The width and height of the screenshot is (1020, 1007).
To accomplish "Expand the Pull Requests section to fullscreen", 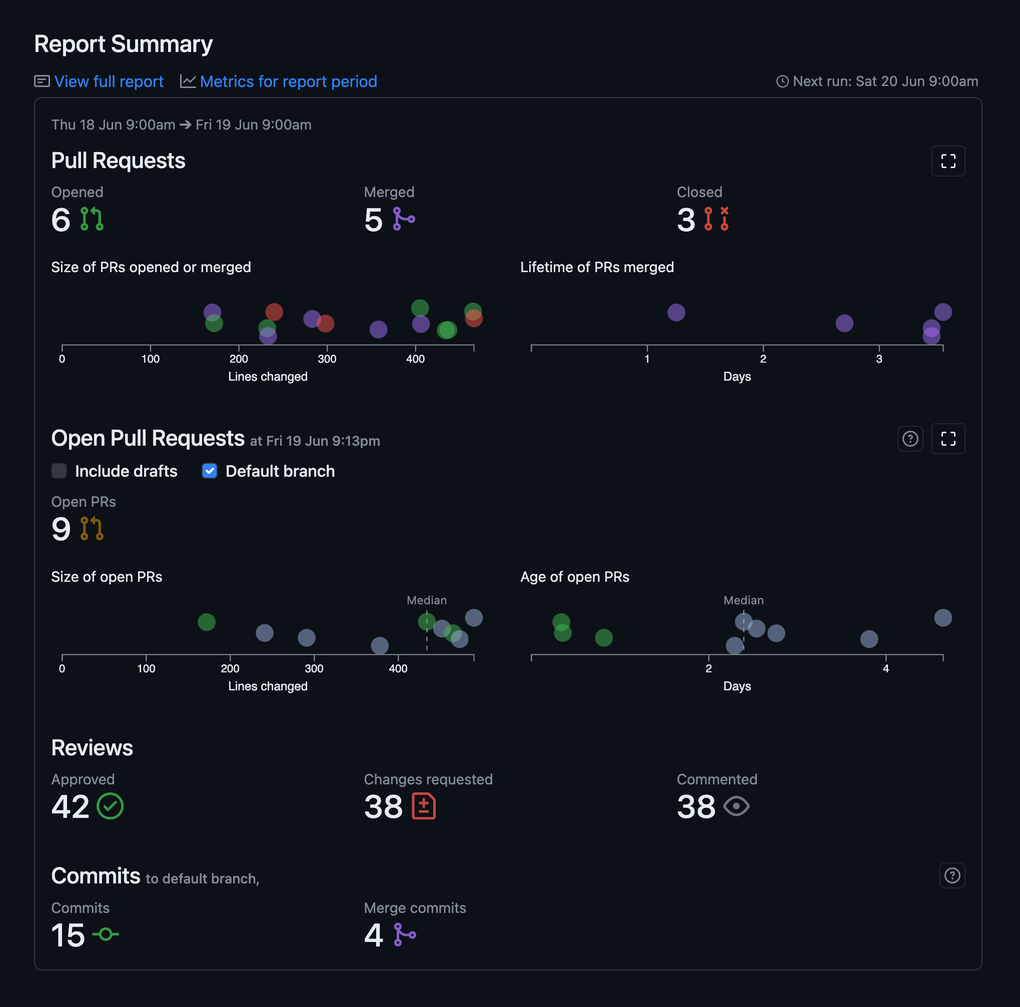I will 948,161.
